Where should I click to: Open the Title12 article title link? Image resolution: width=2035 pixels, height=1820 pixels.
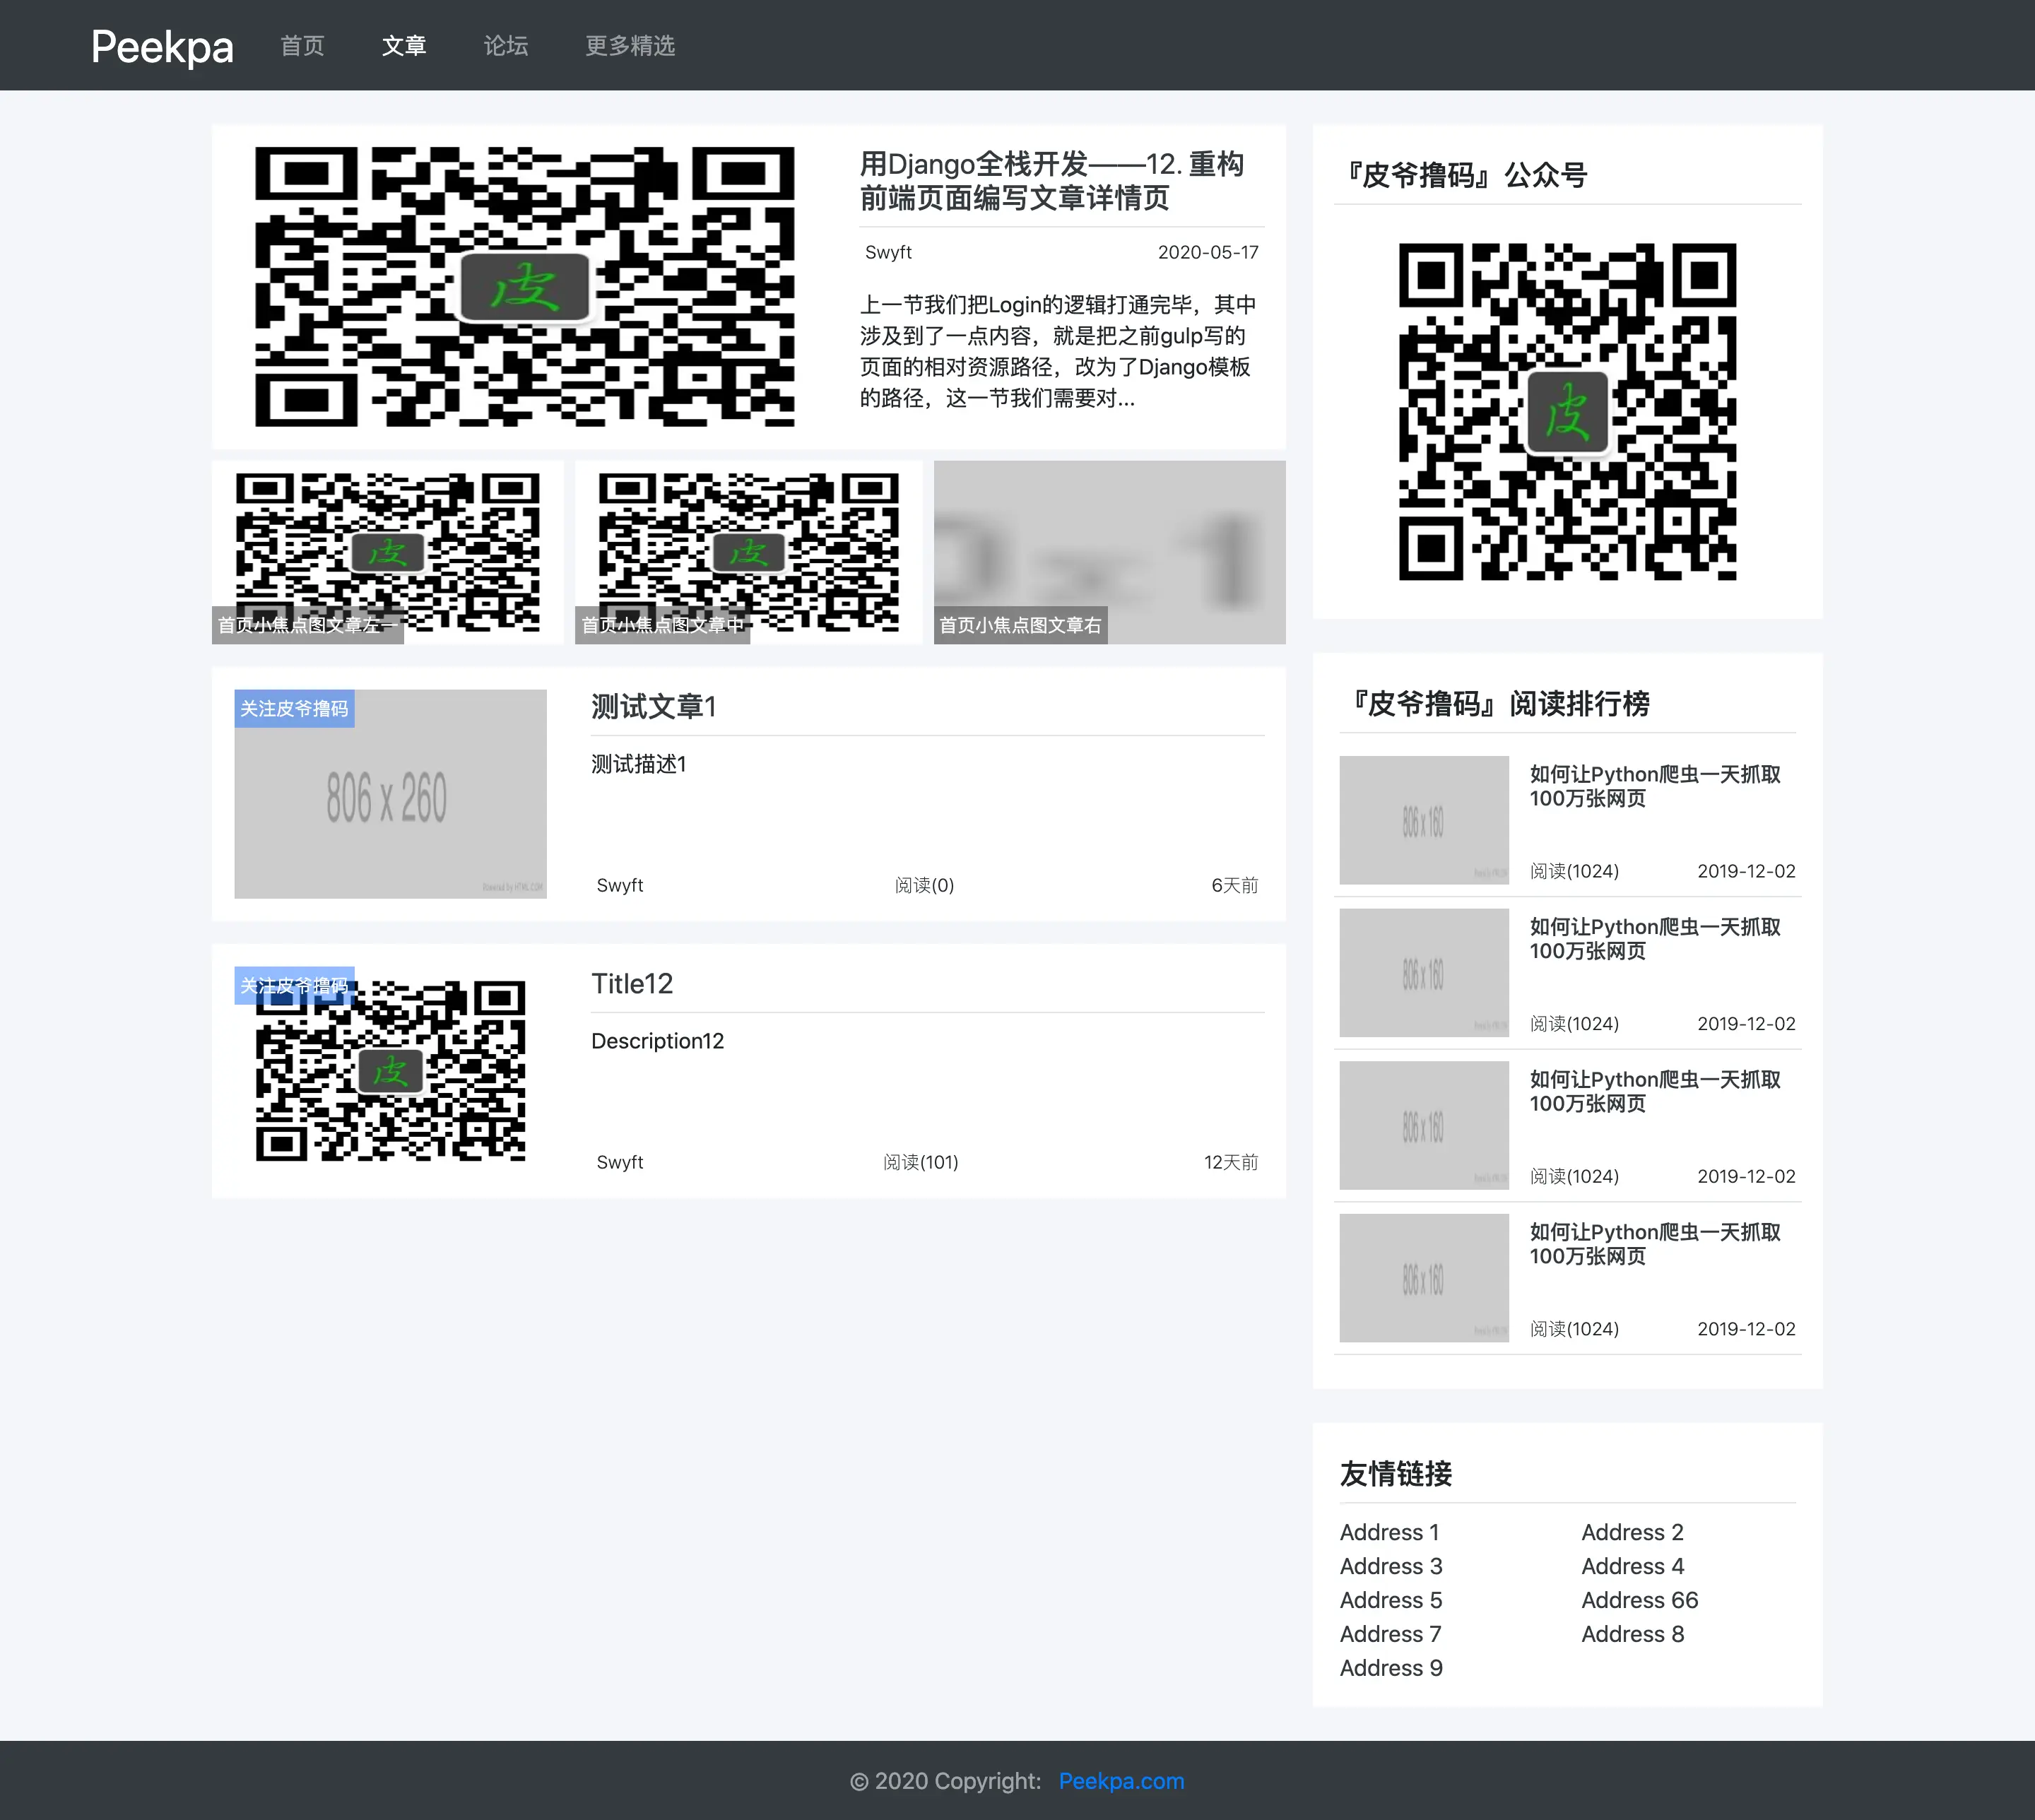[x=631, y=984]
